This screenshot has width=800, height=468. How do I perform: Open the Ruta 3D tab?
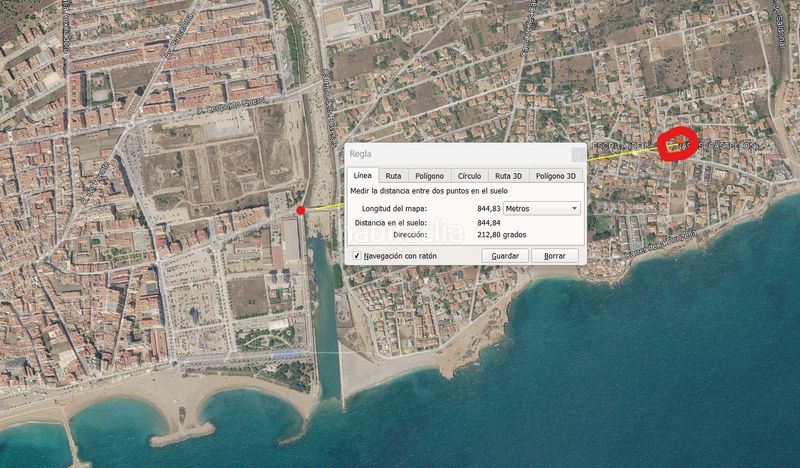click(x=508, y=175)
